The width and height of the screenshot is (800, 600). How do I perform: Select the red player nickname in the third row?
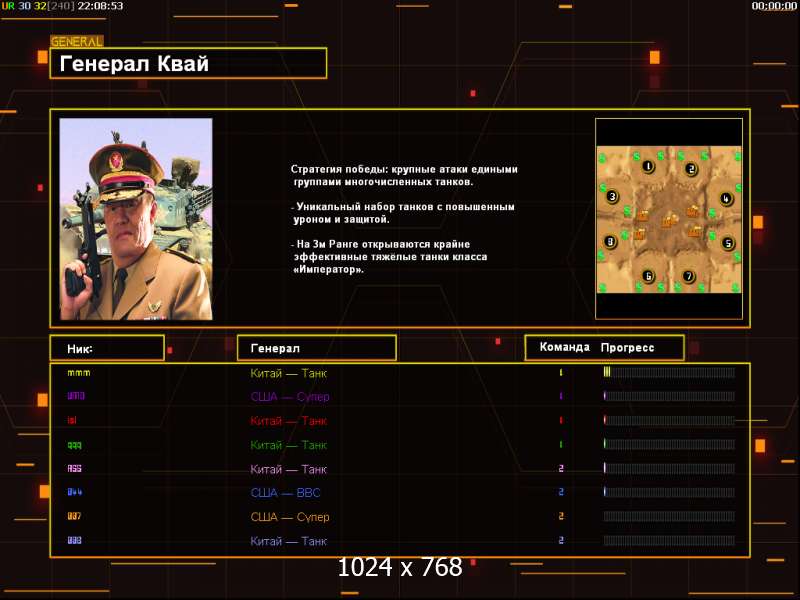(72, 420)
